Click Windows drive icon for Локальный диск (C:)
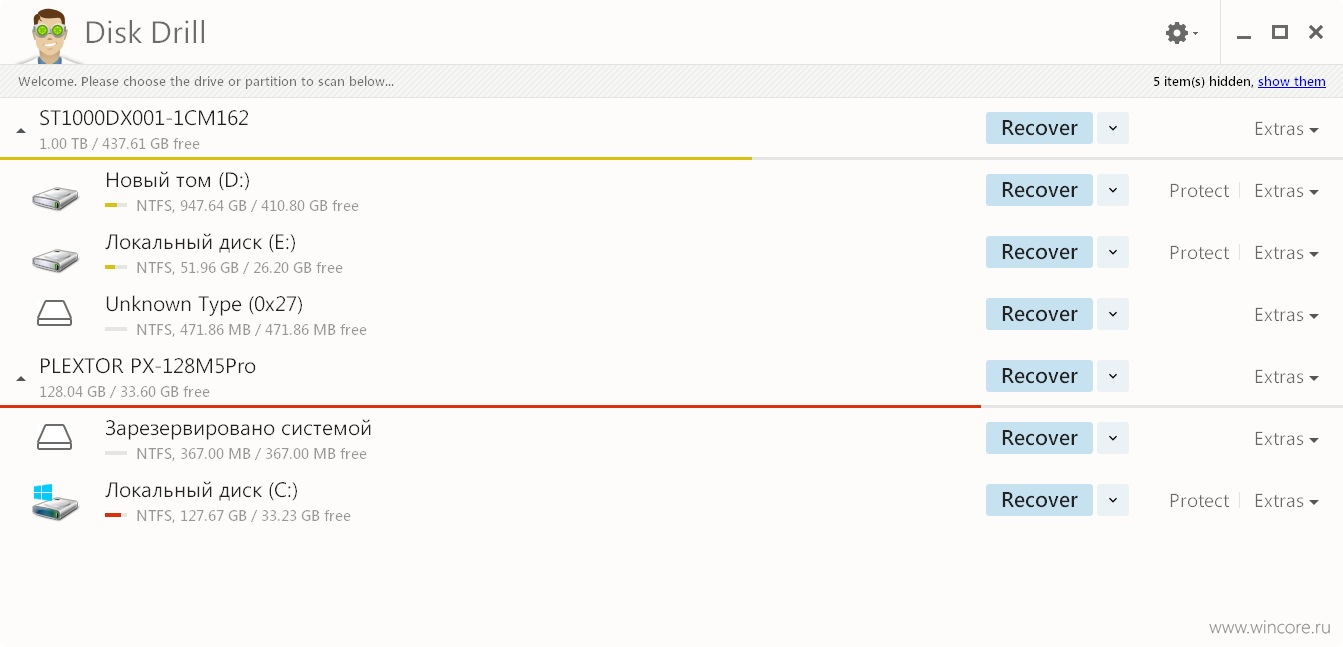1343x647 pixels. tap(55, 502)
